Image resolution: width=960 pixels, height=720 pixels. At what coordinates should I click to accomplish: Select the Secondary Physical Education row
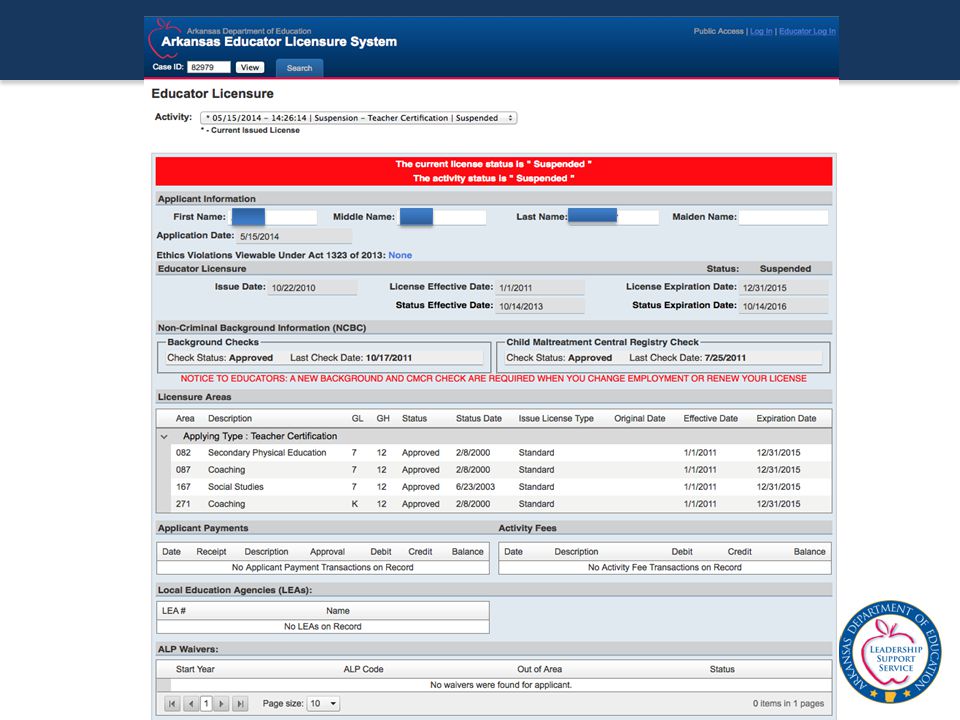pos(501,452)
